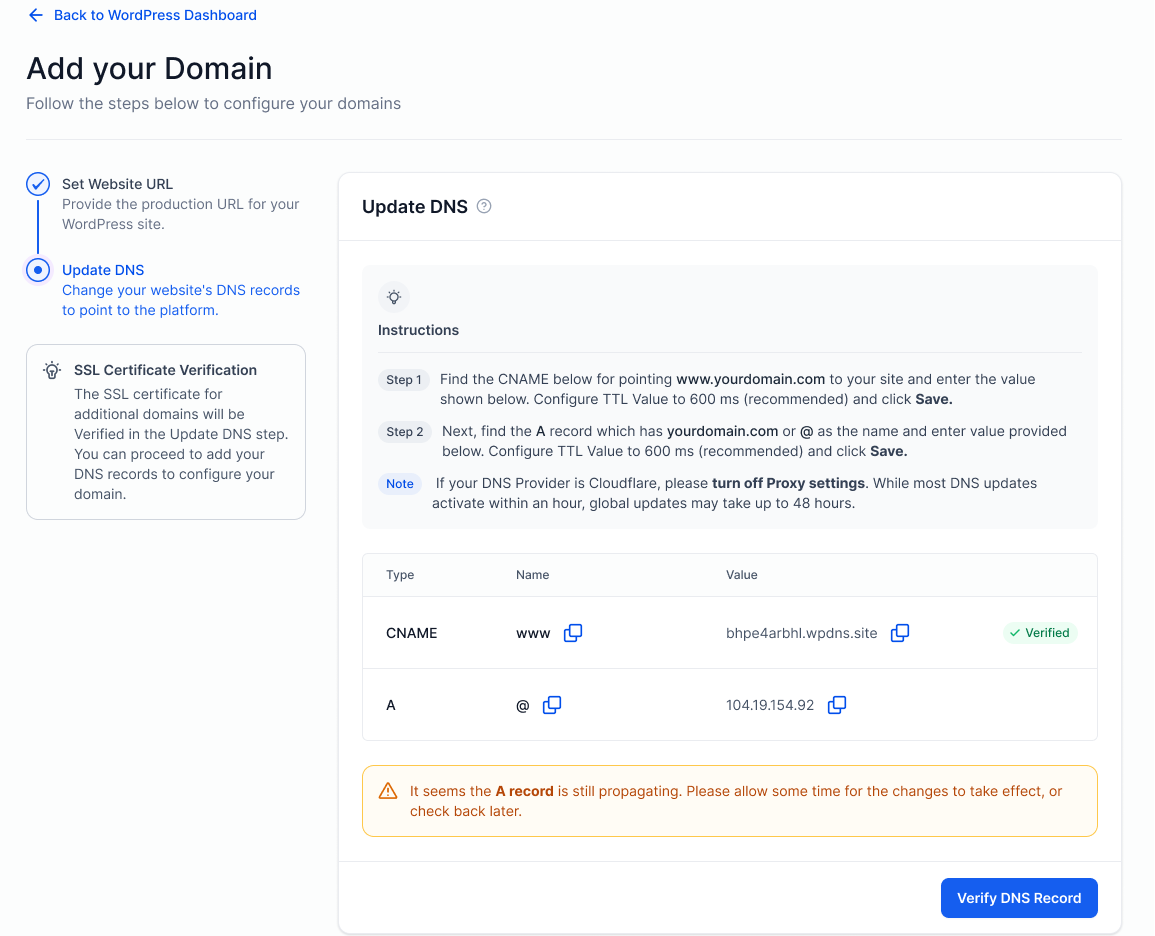Image resolution: width=1155 pixels, height=936 pixels.
Task: Copy the CNAME name www
Action: (x=573, y=633)
